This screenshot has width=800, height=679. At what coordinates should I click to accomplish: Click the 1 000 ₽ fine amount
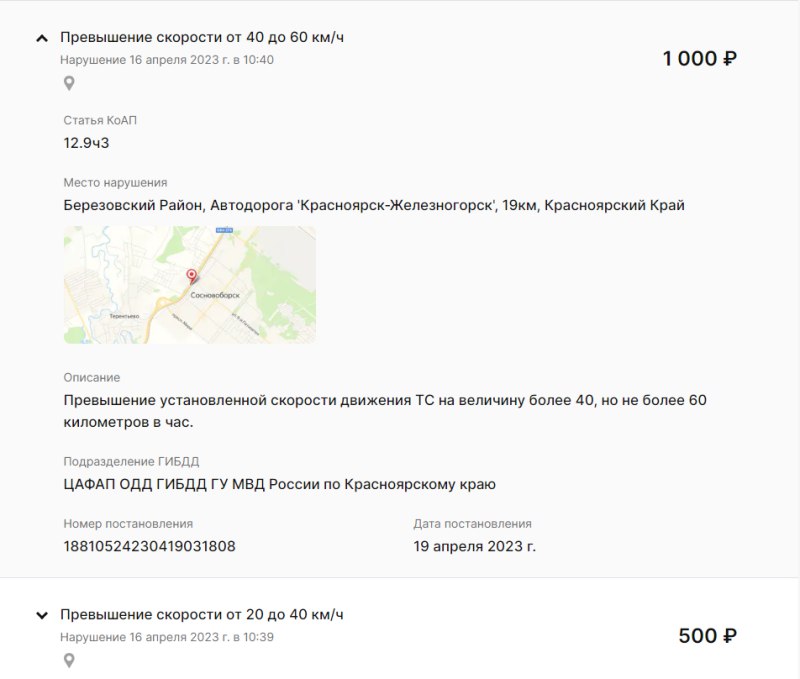pos(699,59)
